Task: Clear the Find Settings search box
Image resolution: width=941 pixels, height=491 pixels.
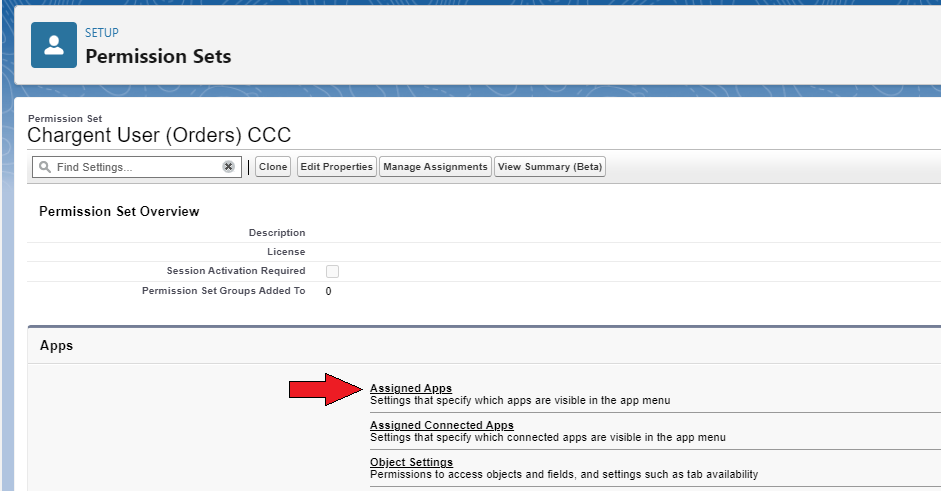Action: point(228,167)
